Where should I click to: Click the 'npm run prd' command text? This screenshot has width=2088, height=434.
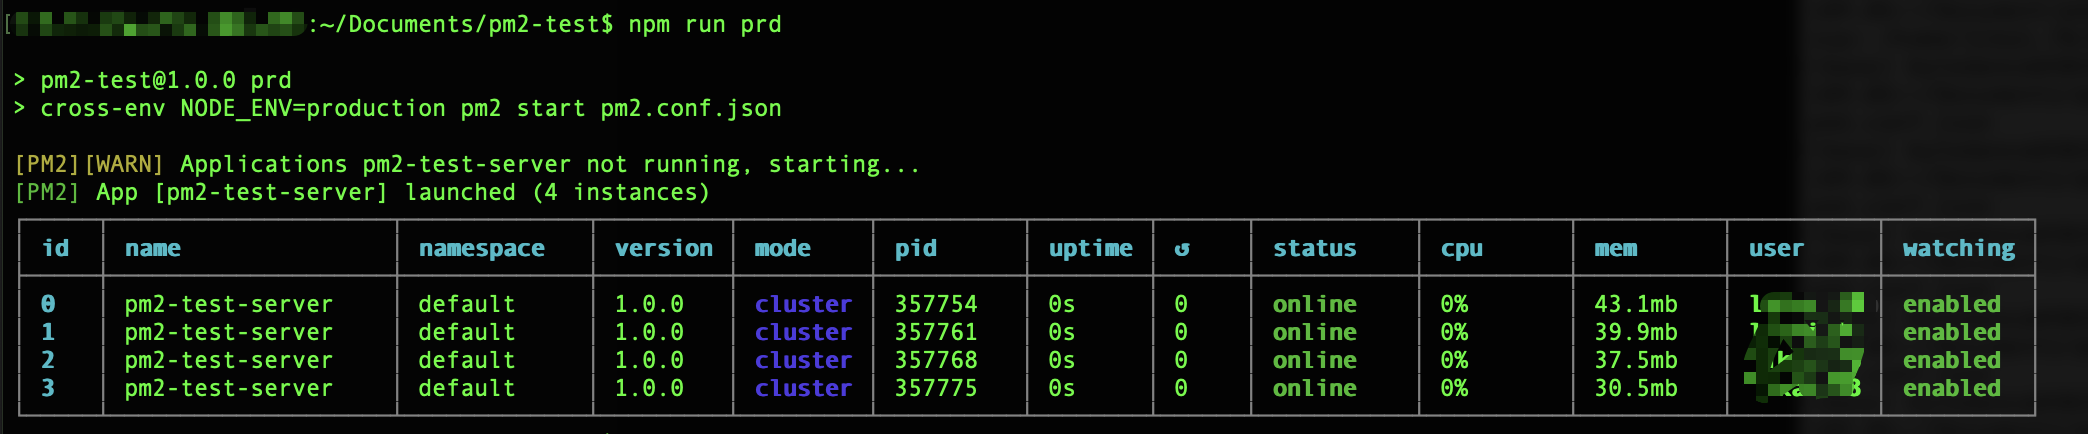tap(705, 24)
